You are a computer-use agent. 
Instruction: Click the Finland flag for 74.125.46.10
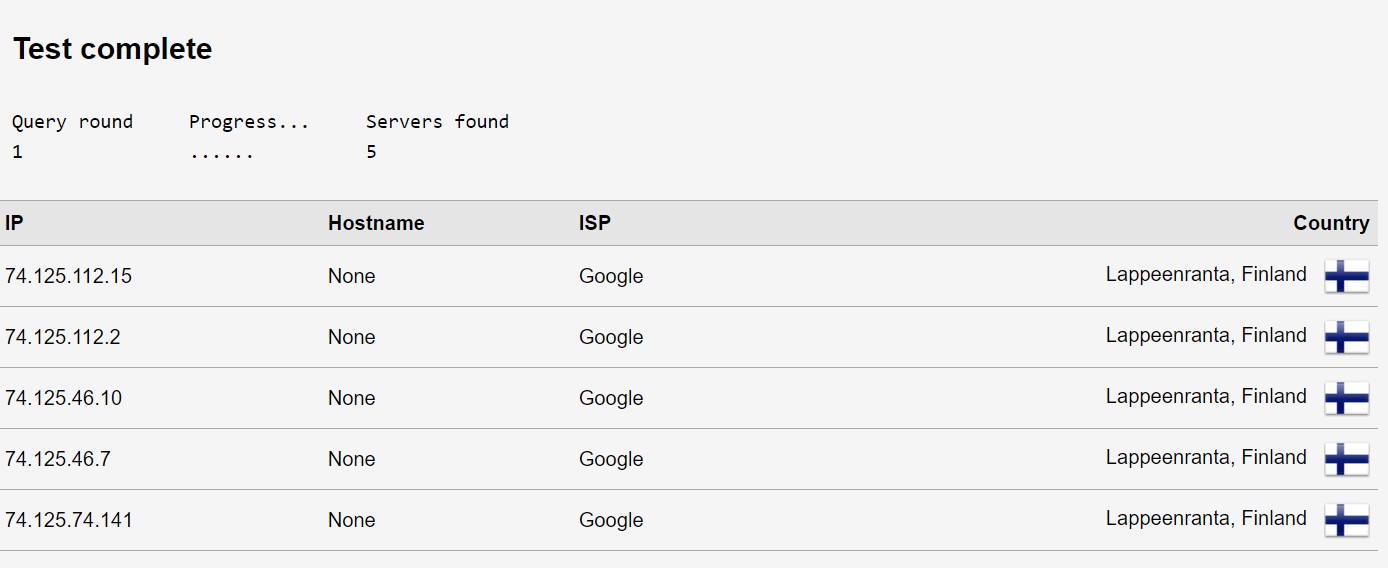(1346, 398)
